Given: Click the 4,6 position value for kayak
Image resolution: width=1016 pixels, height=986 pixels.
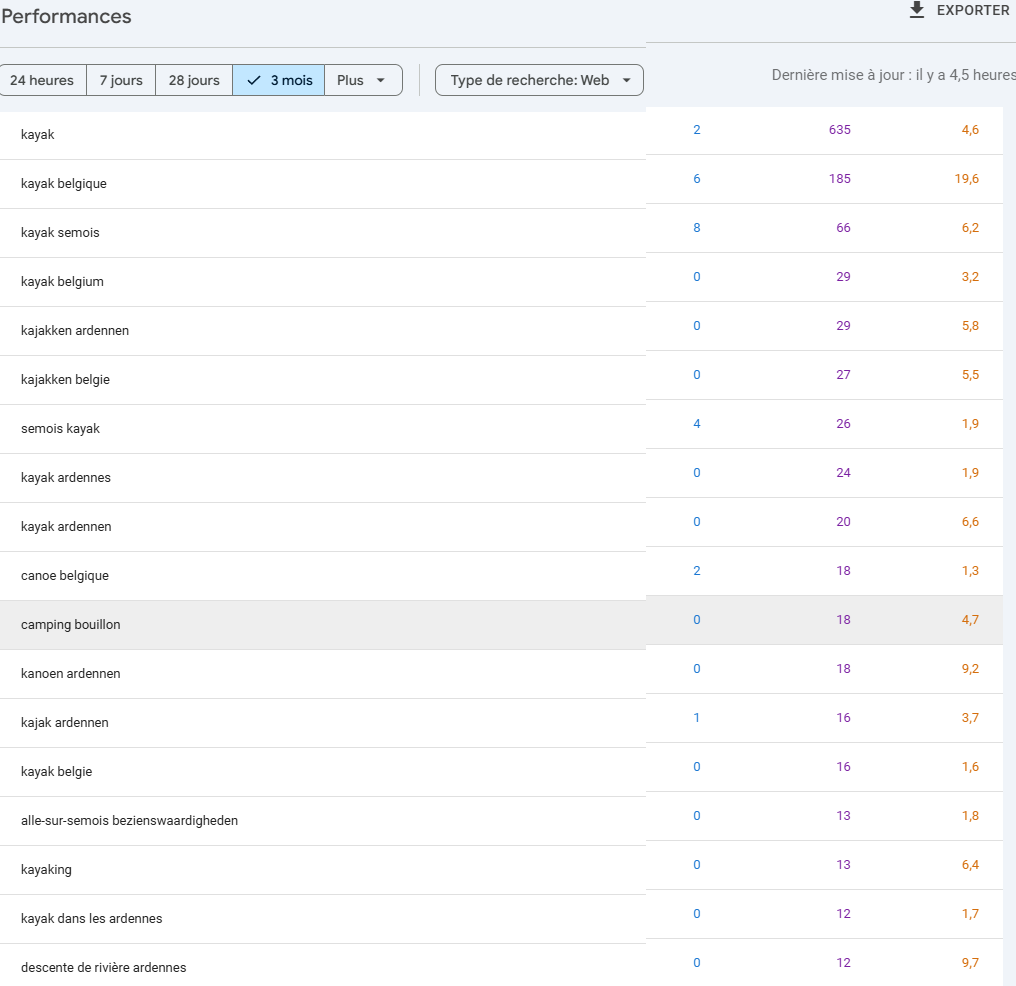Looking at the screenshot, I should [970, 130].
